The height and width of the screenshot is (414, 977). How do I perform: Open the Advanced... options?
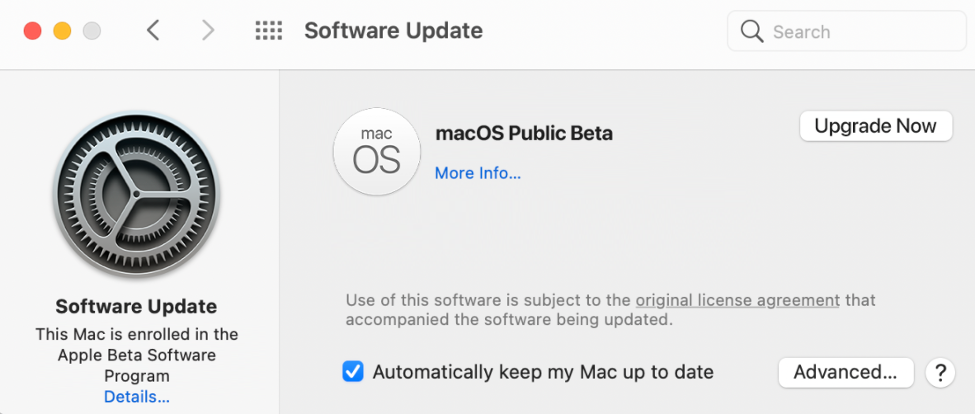point(845,372)
